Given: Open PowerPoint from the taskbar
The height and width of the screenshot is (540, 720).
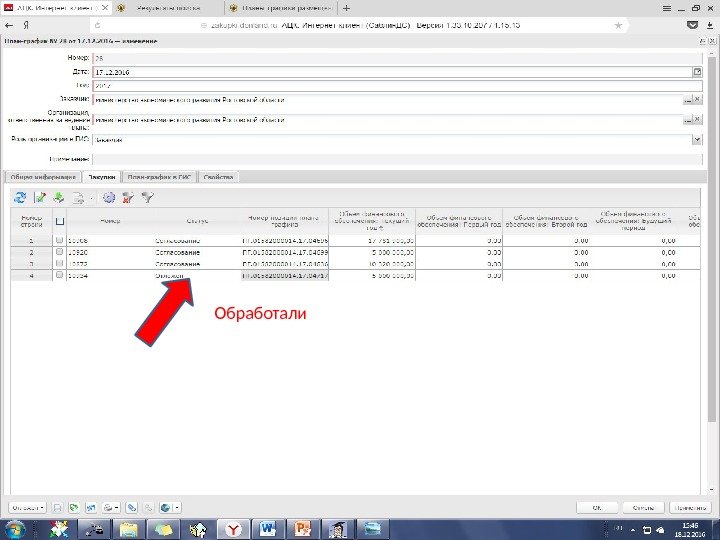Looking at the screenshot, I should [303, 529].
